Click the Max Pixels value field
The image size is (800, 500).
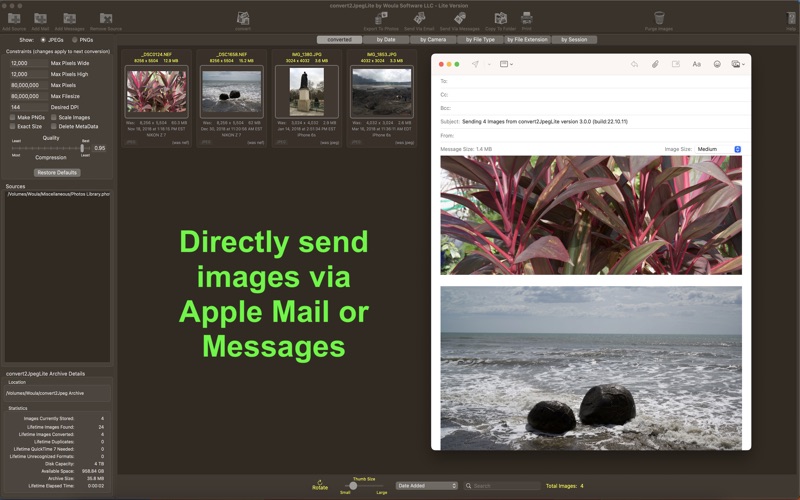click(29, 85)
